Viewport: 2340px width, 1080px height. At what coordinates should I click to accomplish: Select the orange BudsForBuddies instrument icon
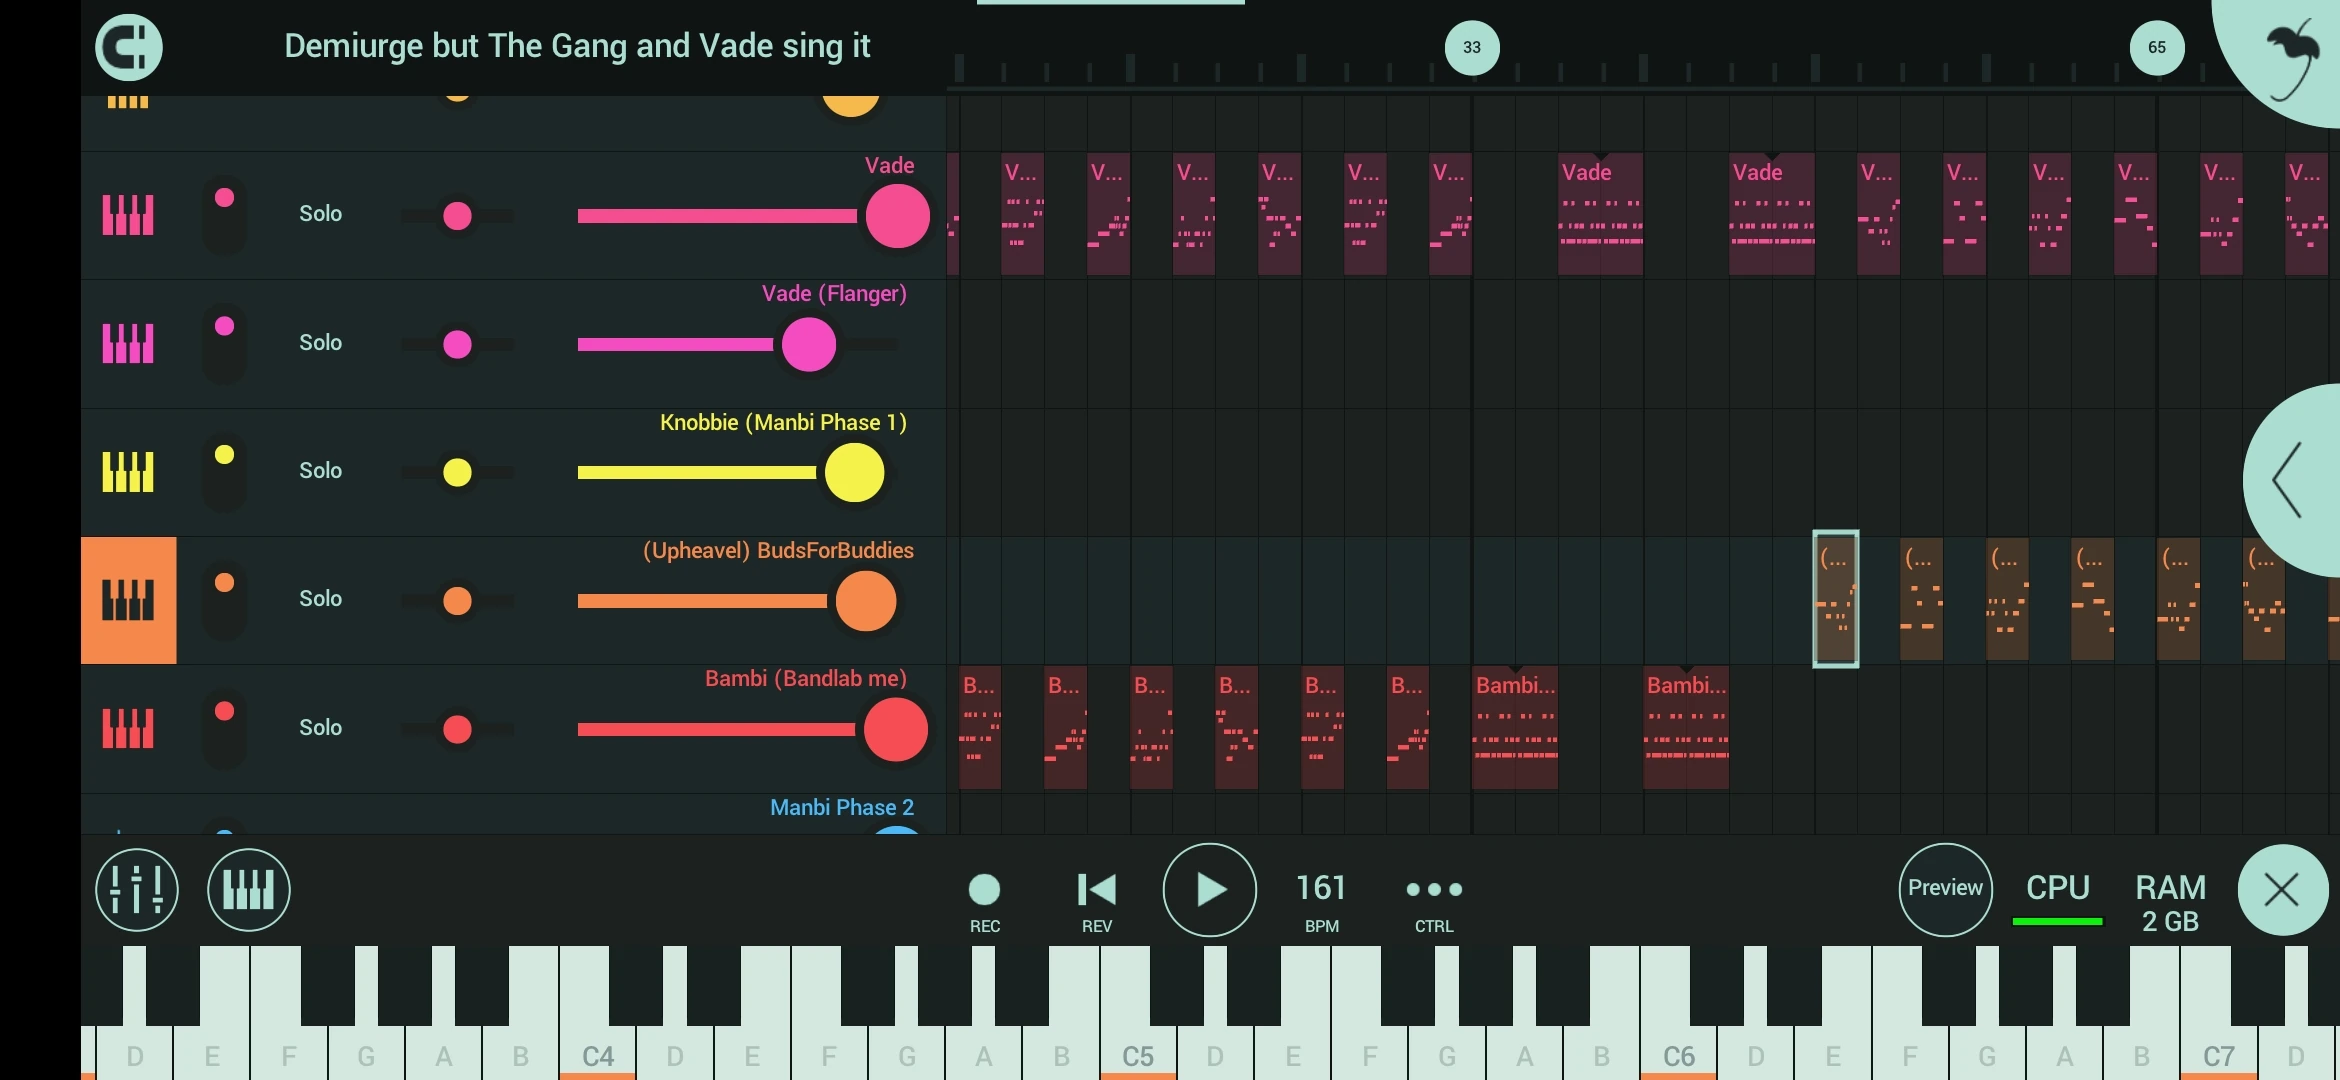pos(128,600)
